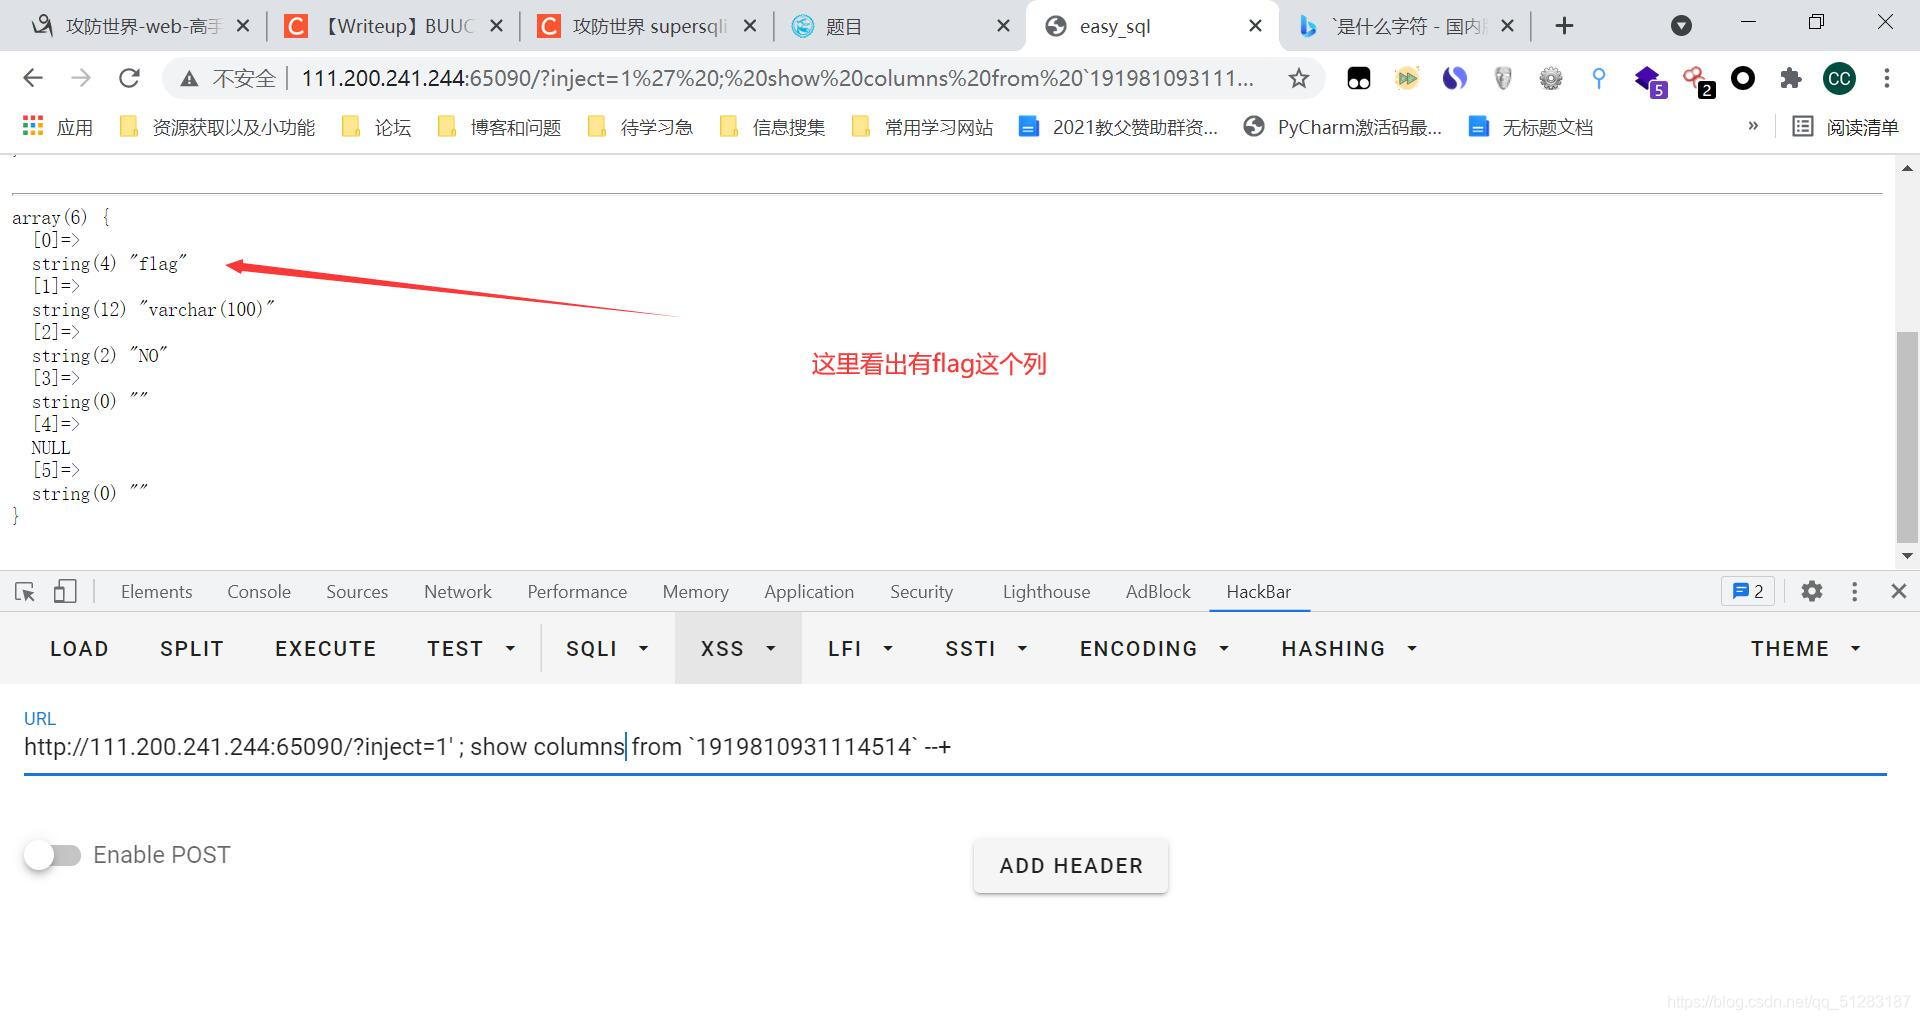Open the Chrome extensions puzzle icon
This screenshot has width=1920, height=1020.
click(1791, 78)
